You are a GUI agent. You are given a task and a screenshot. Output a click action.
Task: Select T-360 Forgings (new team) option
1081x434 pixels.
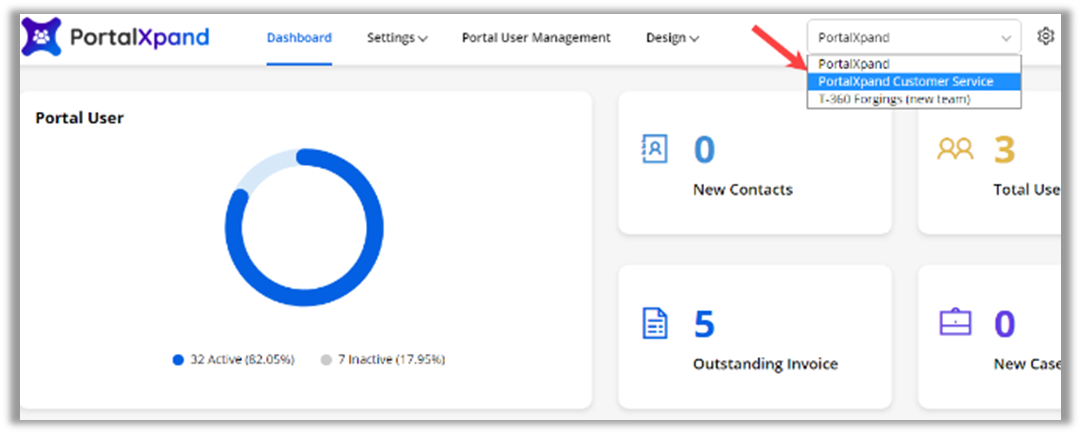pos(894,99)
